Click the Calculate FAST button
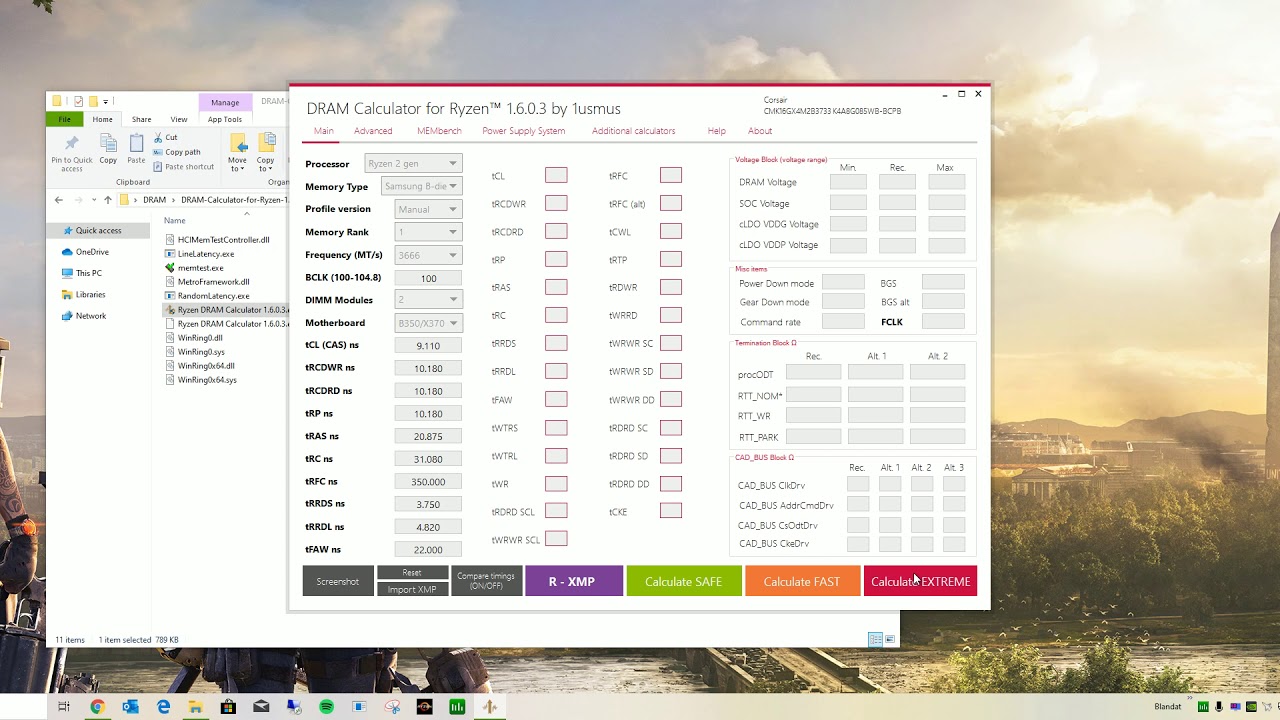 pos(802,581)
